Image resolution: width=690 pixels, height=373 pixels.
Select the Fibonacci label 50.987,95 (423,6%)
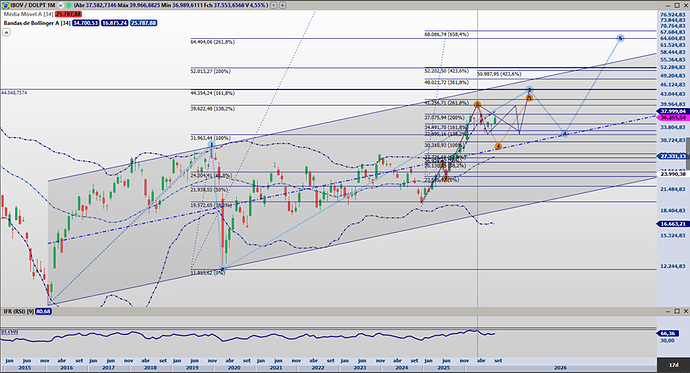tap(499, 74)
